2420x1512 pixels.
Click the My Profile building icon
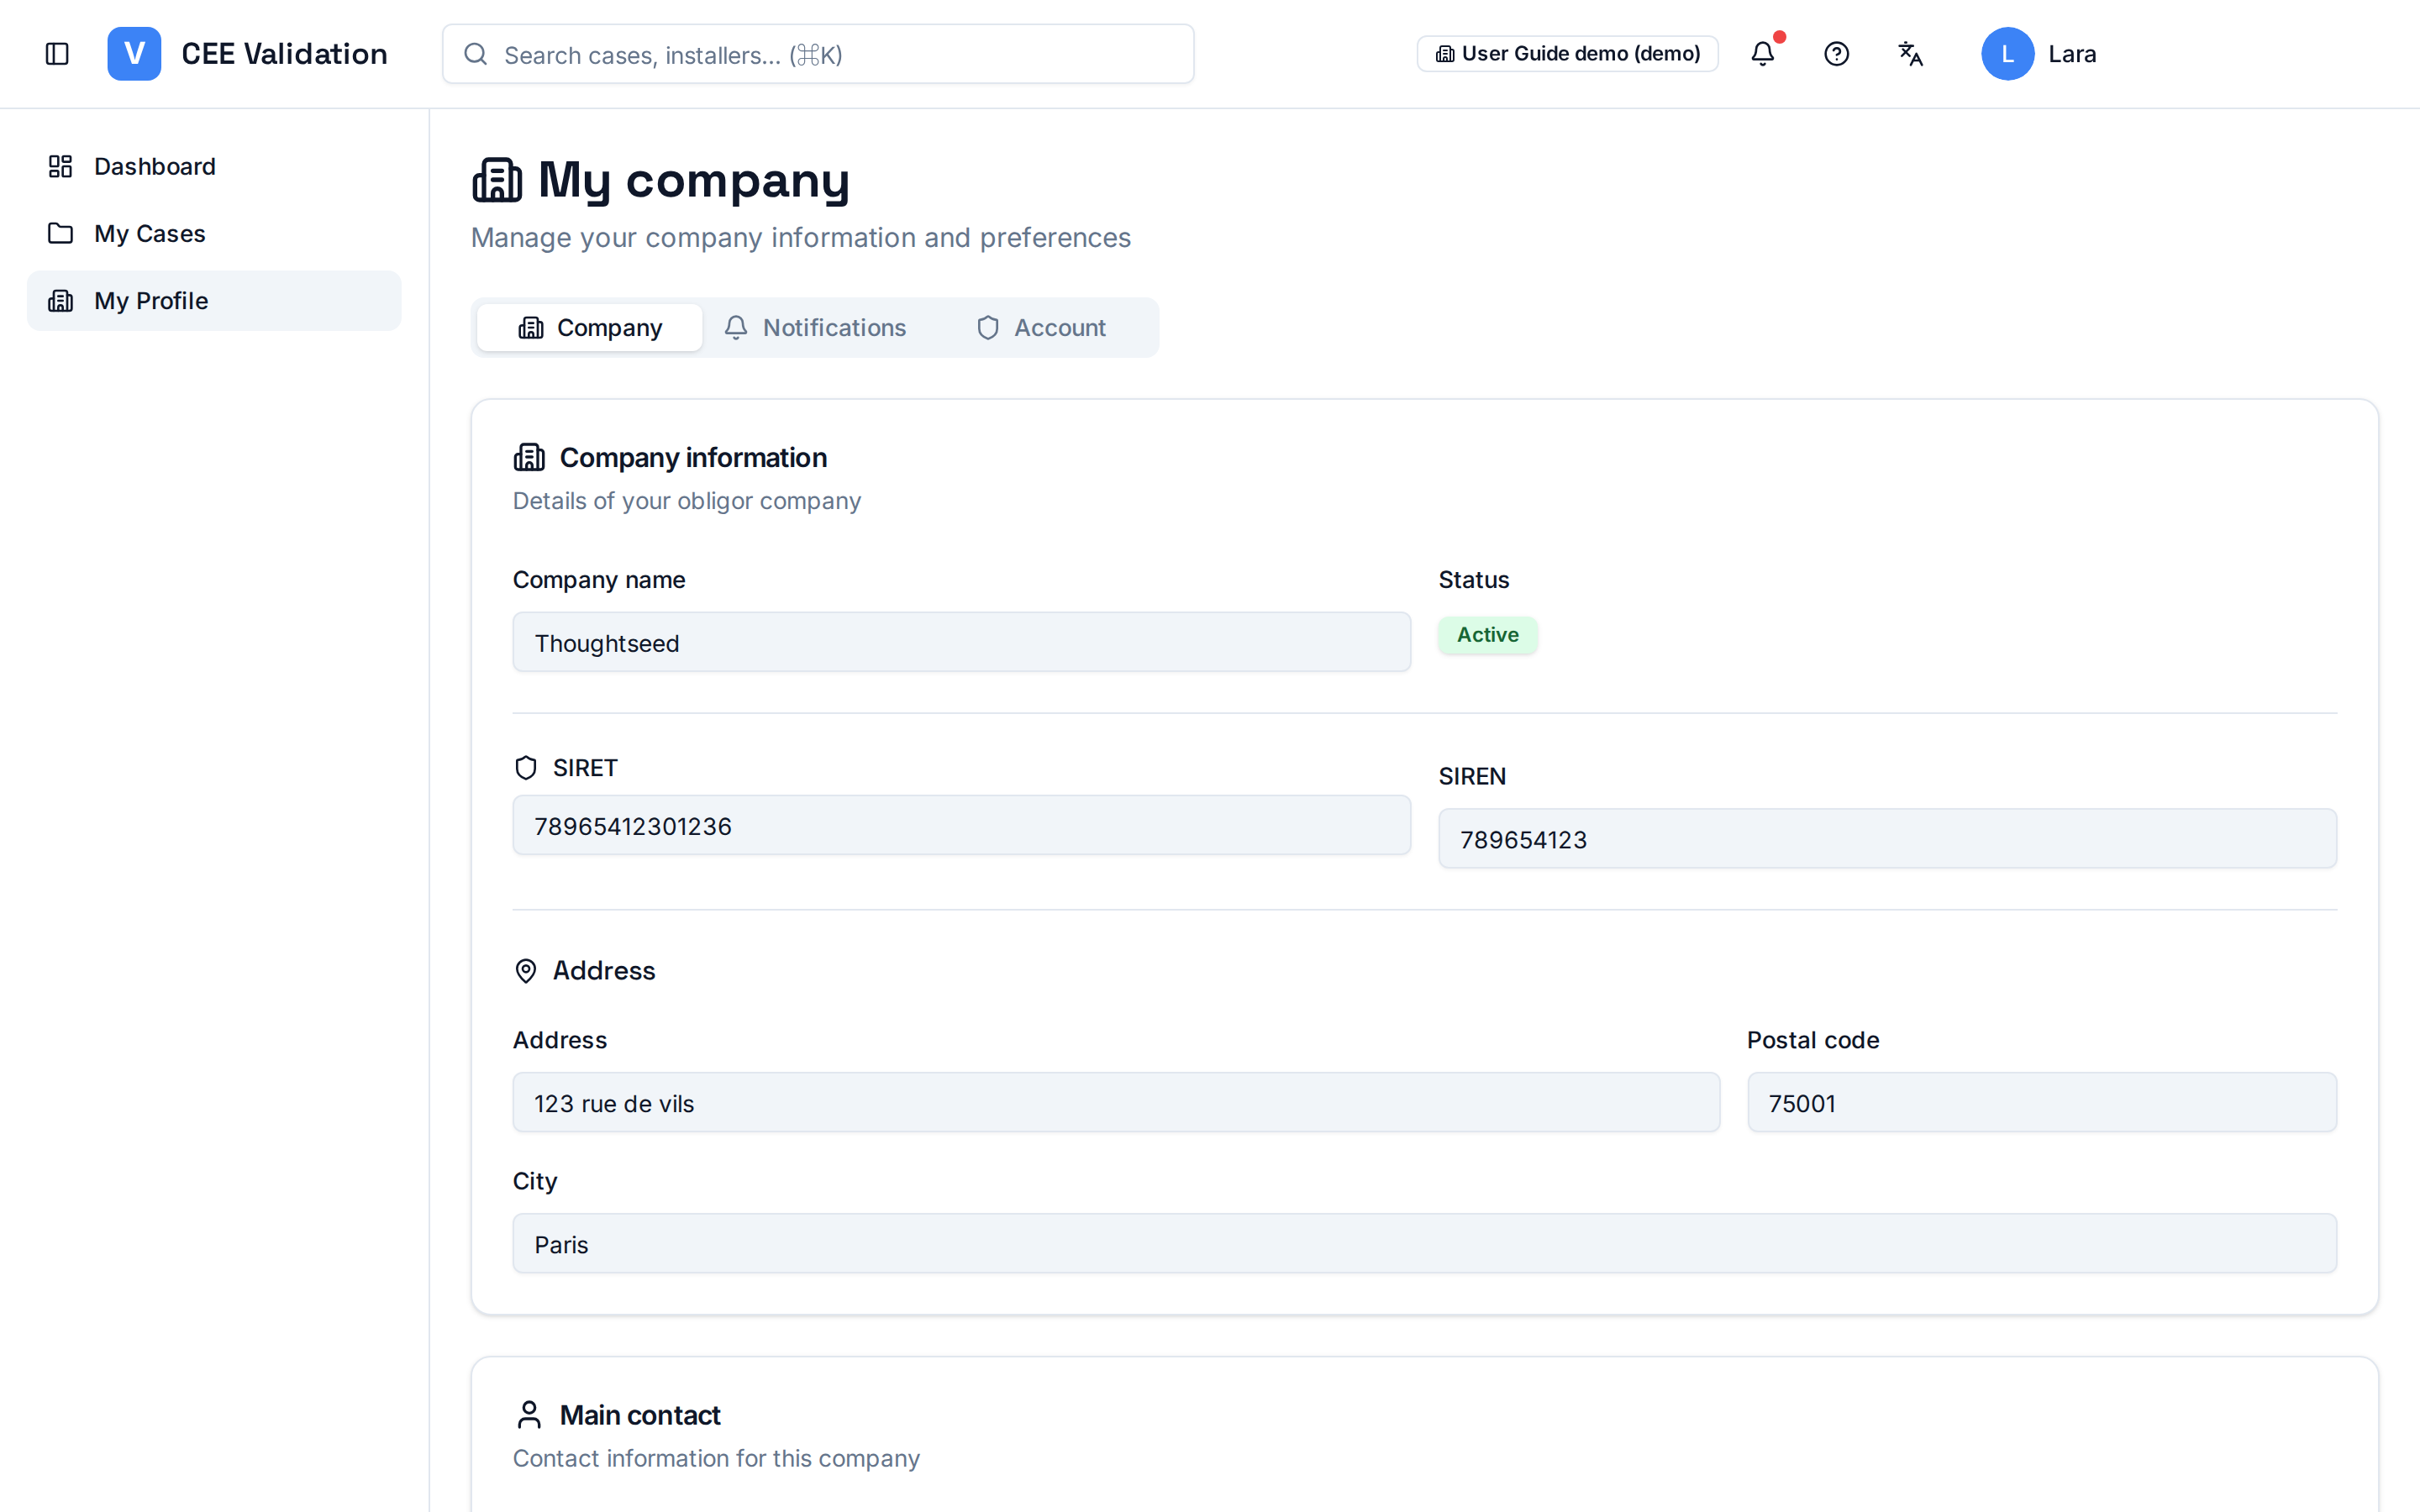pyautogui.click(x=60, y=300)
